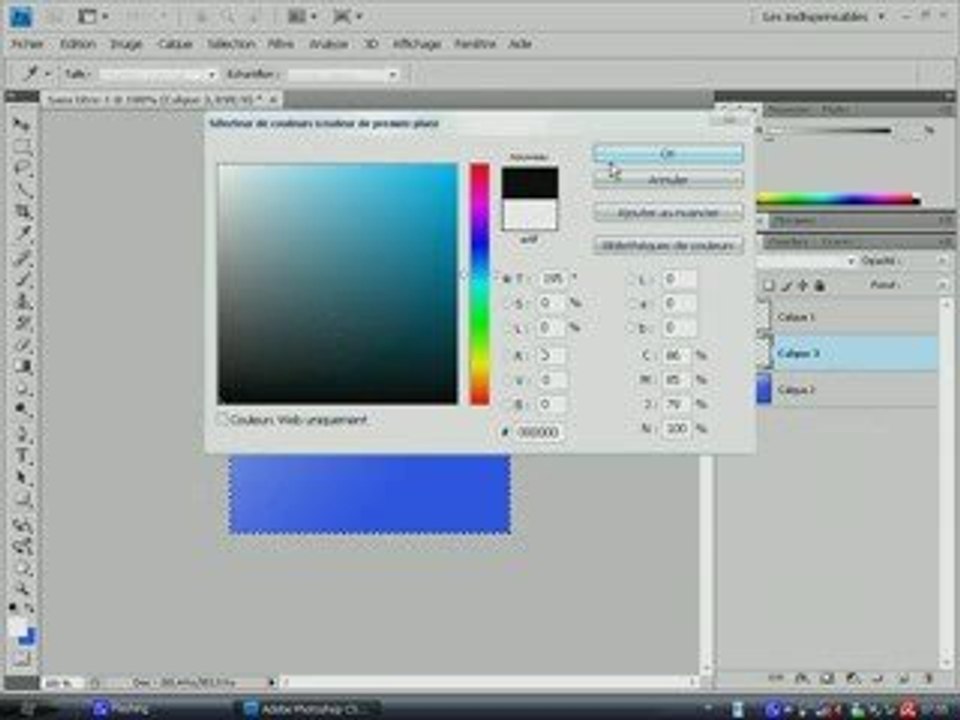Screen dimensions: 960x720
Task: Open the status bar info arrow
Action: point(271,681)
